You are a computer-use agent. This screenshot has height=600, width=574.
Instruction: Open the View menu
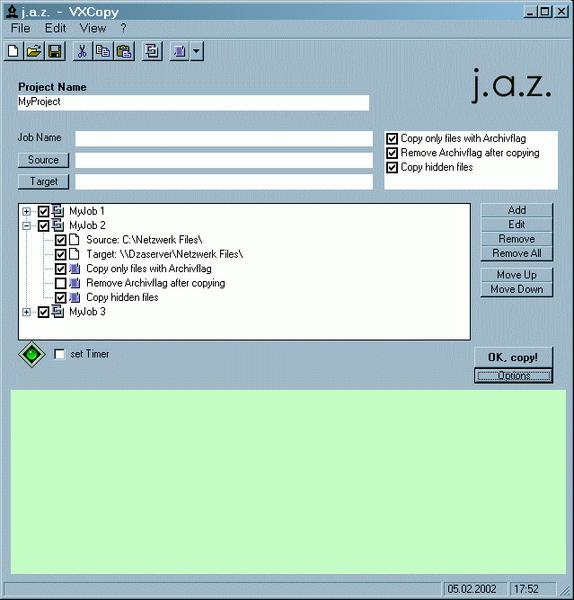pos(93,28)
